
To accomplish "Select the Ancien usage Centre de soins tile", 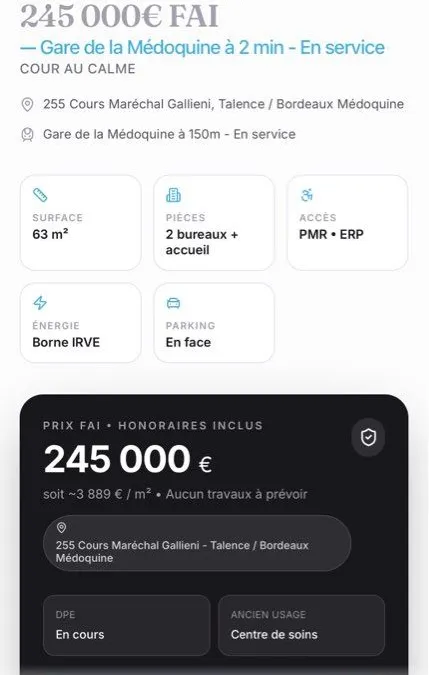I will (x=301, y=625).
